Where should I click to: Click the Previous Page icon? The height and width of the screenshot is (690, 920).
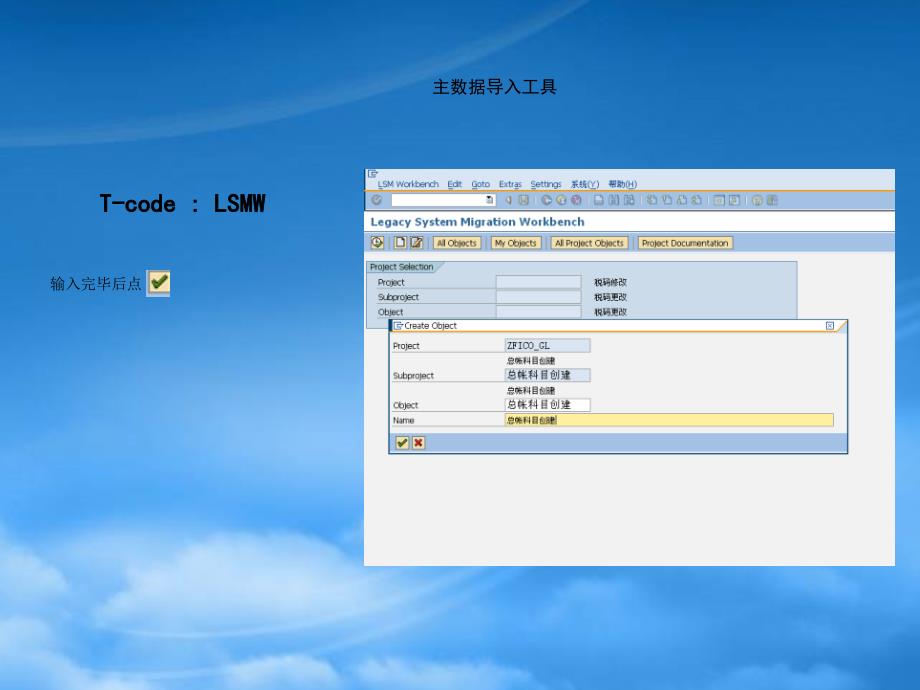[667, 200]
